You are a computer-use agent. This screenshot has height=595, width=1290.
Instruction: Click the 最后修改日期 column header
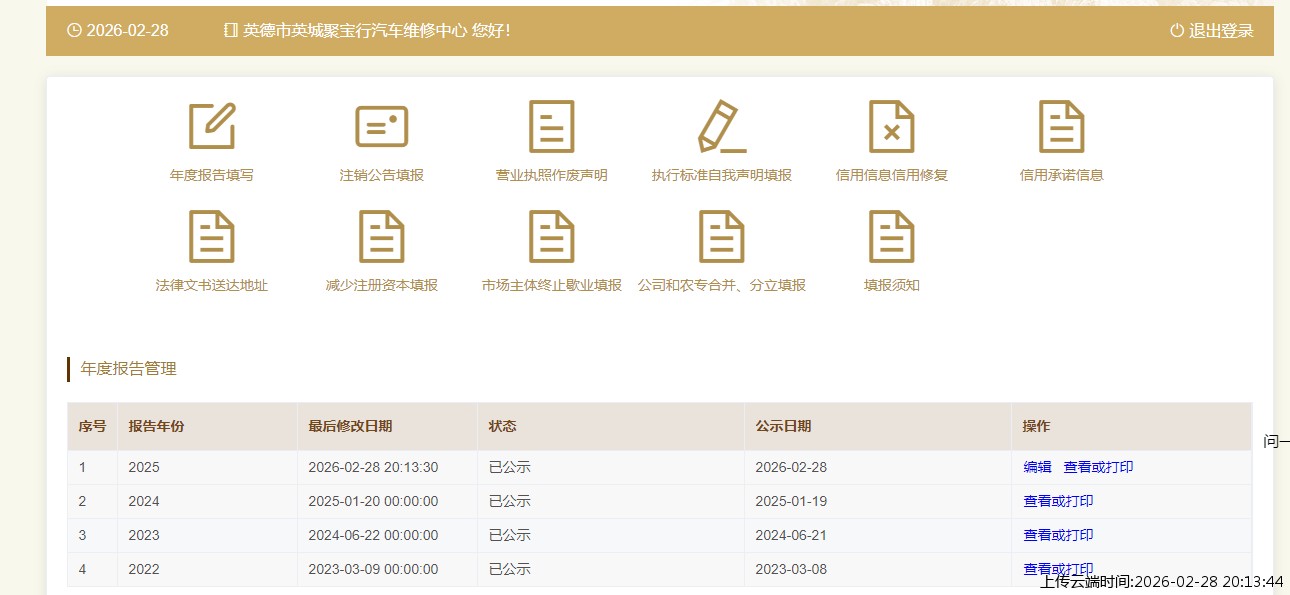pos(350,426)
